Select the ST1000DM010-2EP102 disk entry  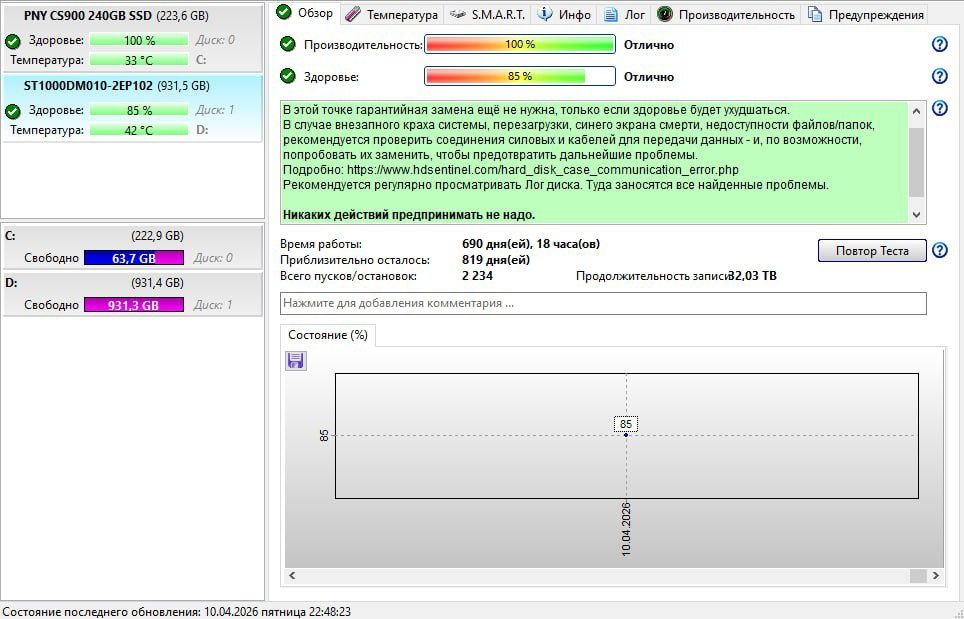click(132, 108)
